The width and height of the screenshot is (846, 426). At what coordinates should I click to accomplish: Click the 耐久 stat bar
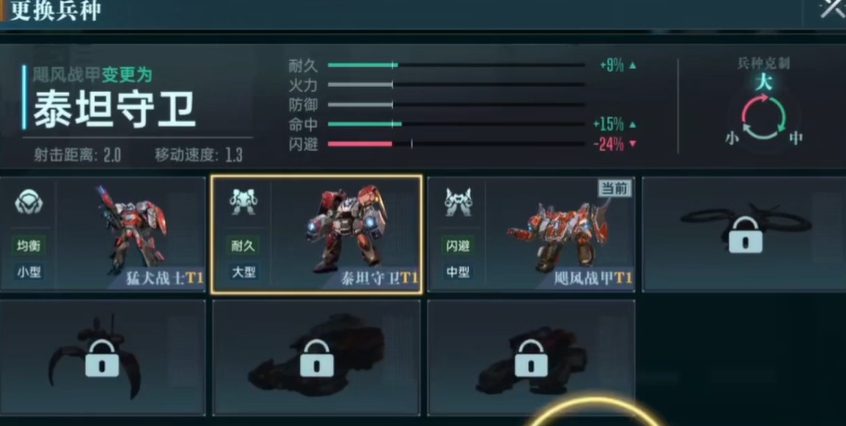456,65
